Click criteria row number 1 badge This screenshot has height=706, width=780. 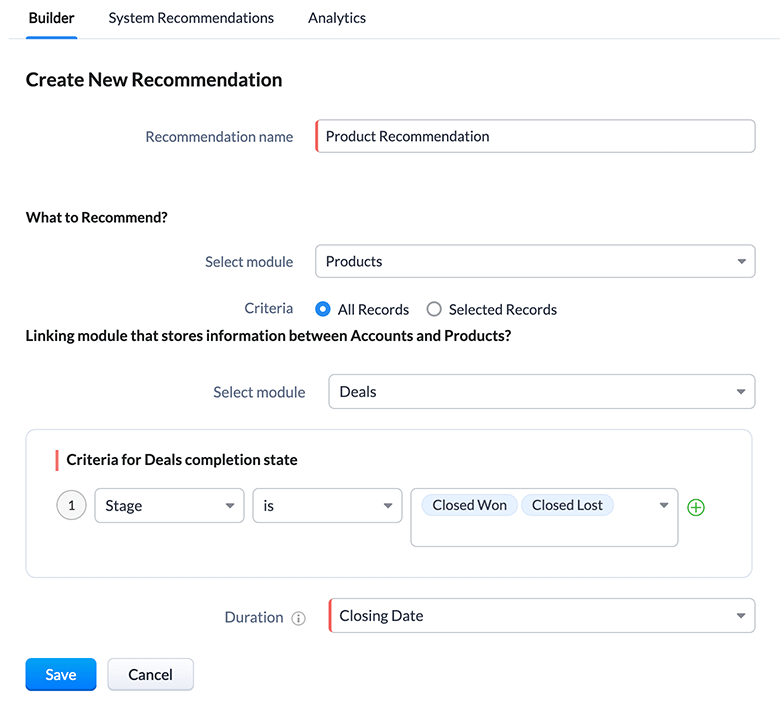[x=72, y=505]
